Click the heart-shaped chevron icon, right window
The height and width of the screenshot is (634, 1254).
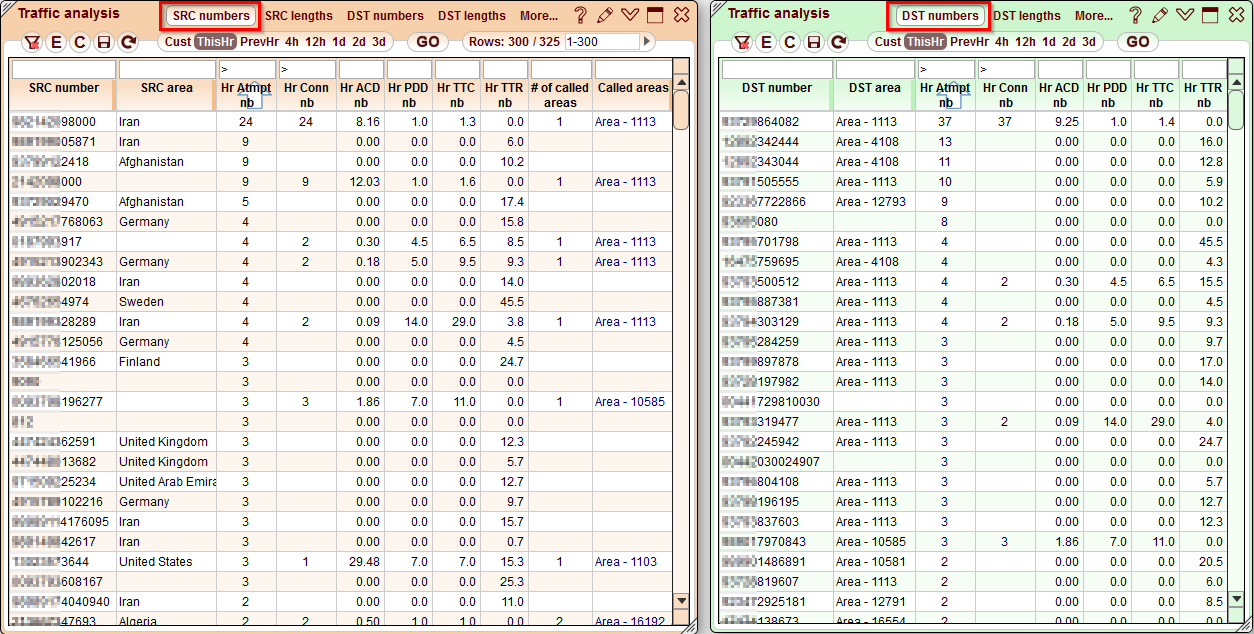[1186, 15]
